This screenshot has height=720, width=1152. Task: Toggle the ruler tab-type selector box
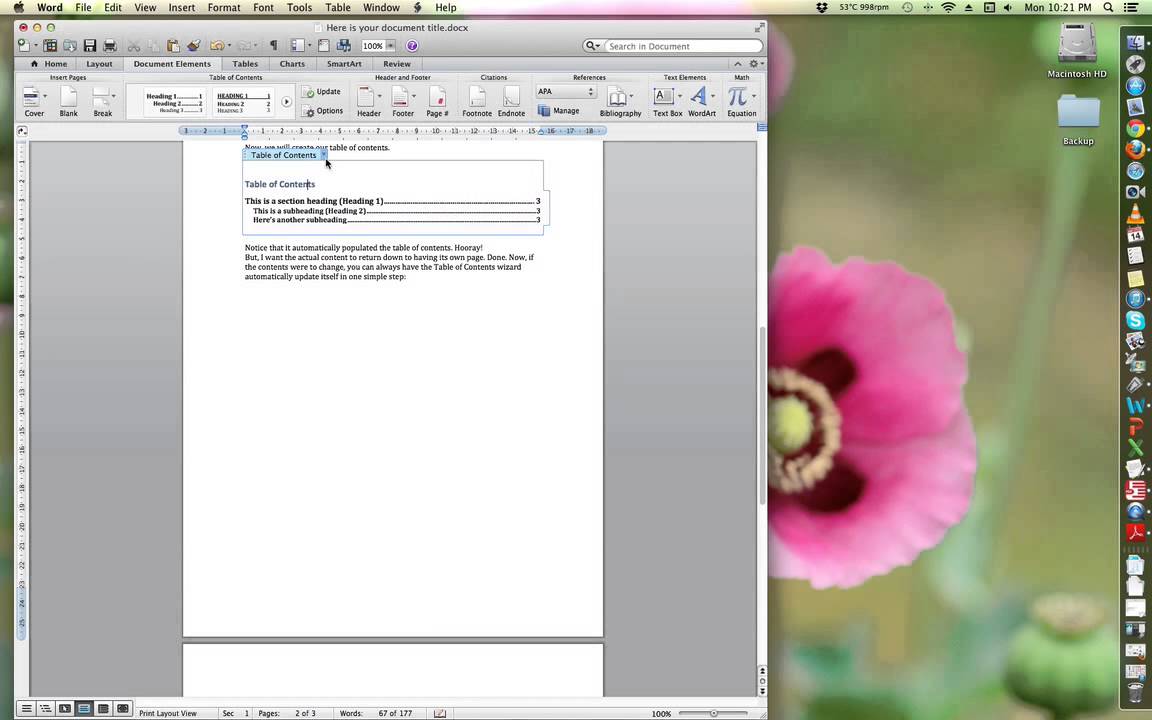click(x=22, y=131)
